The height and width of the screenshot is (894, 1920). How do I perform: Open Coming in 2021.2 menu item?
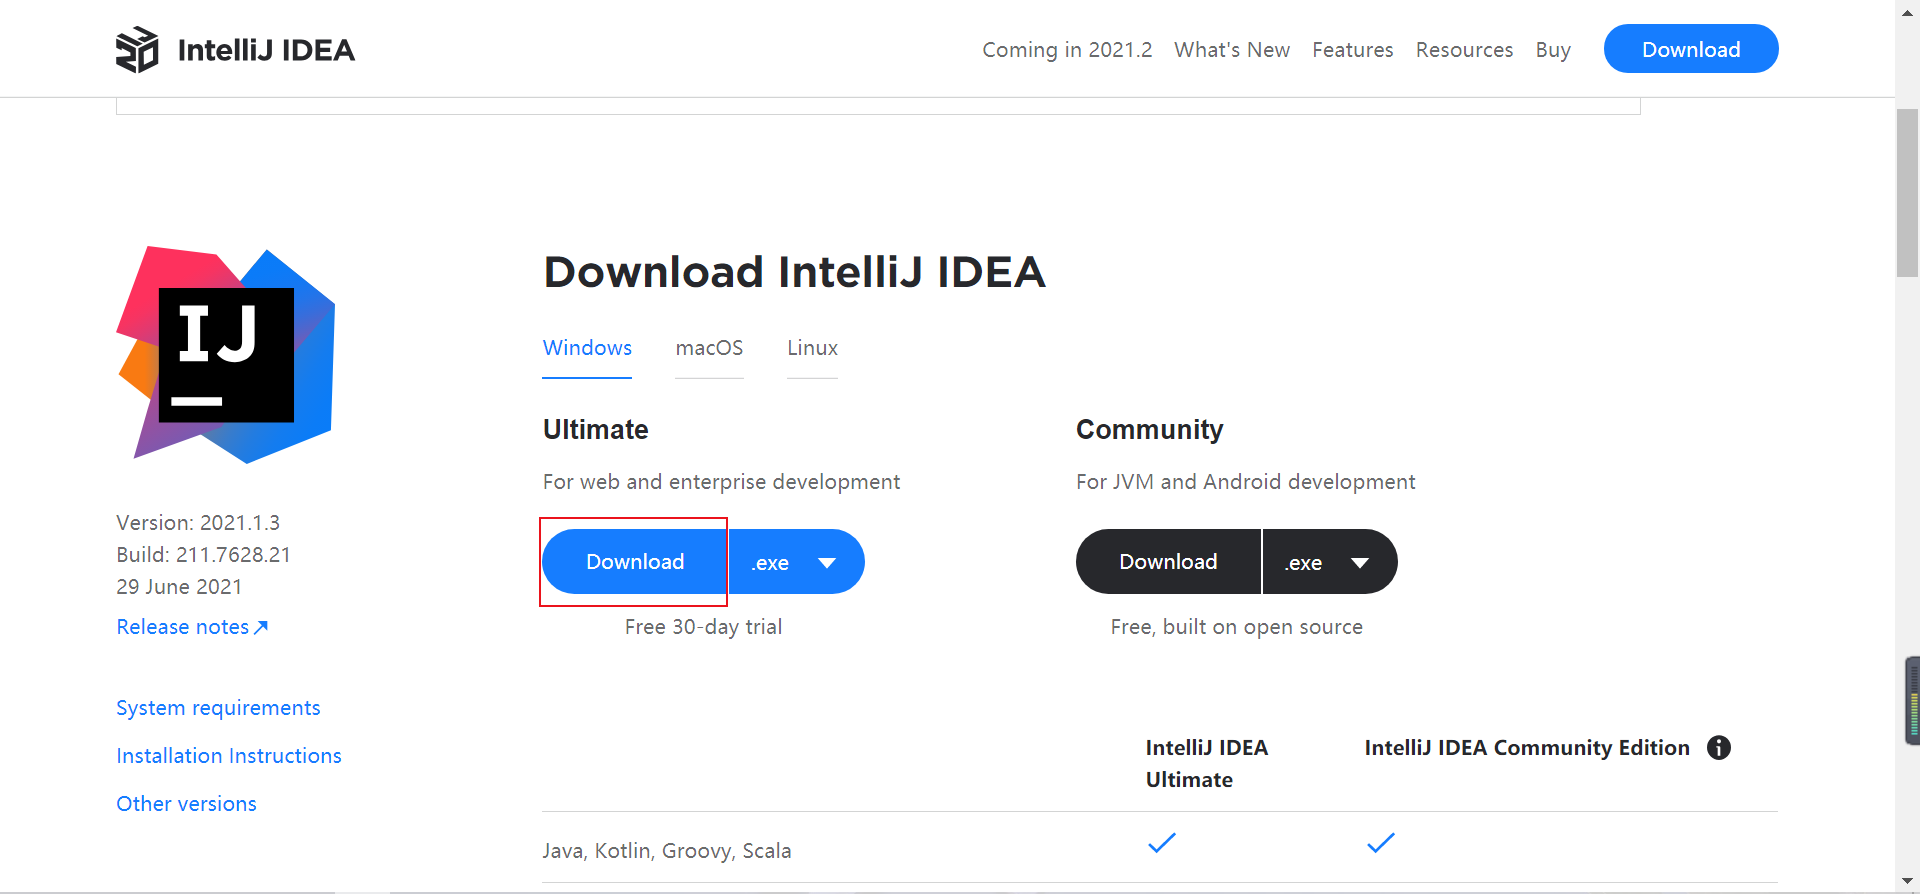click(1067, 50)
